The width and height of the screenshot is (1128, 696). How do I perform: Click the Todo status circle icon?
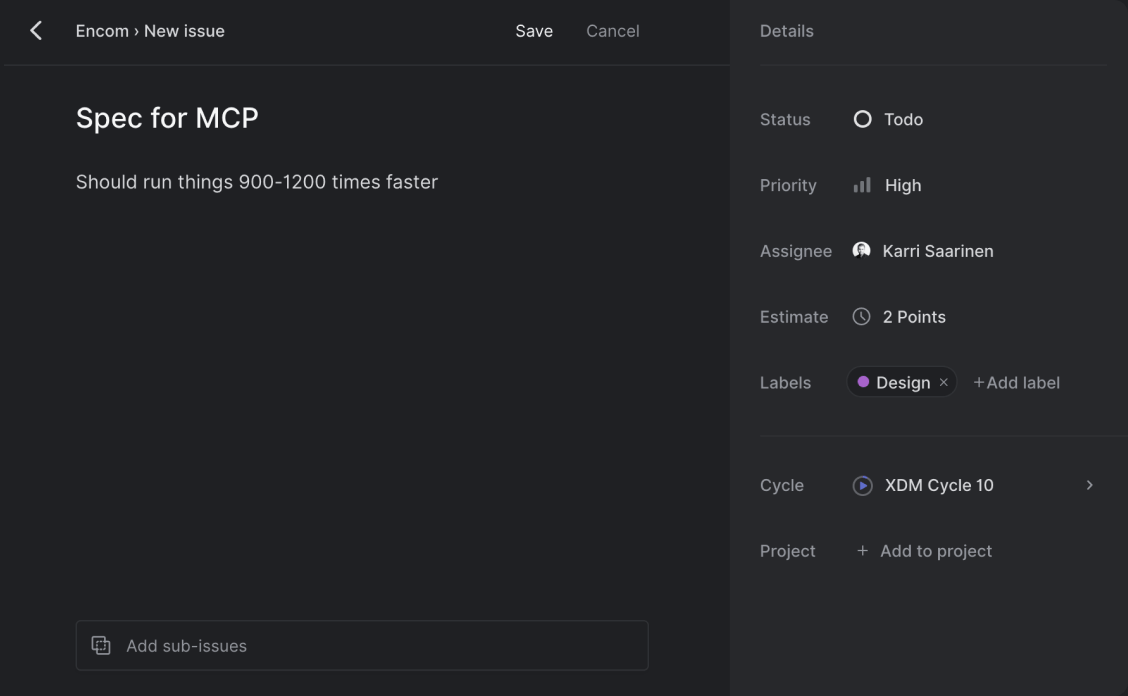(862, 119)
